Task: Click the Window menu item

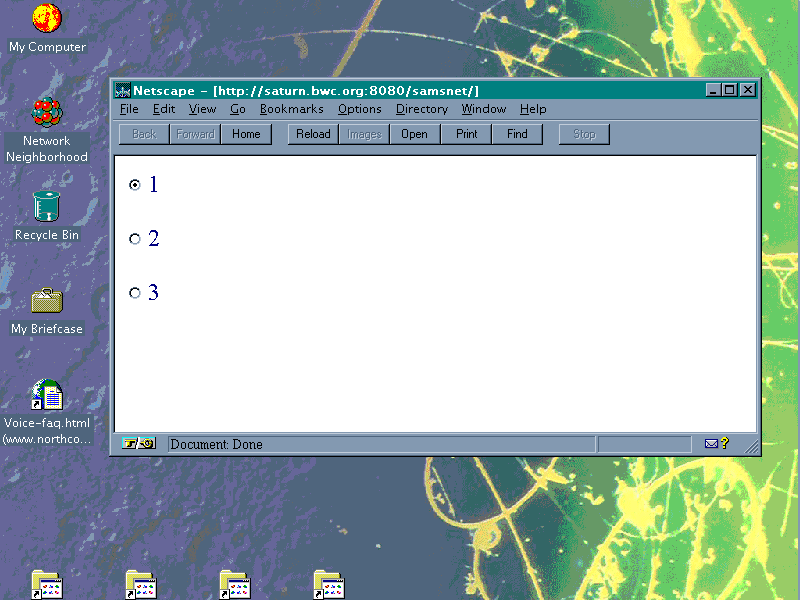Action: pyautogui.click(x=483, y=109)
